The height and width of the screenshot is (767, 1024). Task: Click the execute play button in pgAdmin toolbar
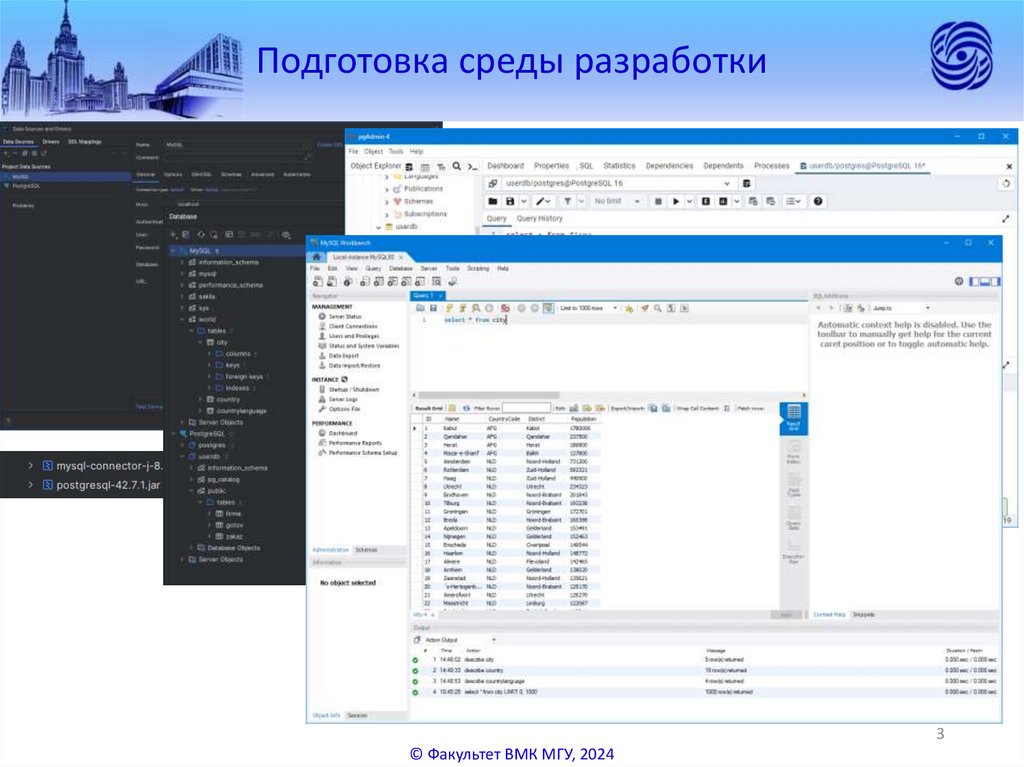tap(676, 201)
